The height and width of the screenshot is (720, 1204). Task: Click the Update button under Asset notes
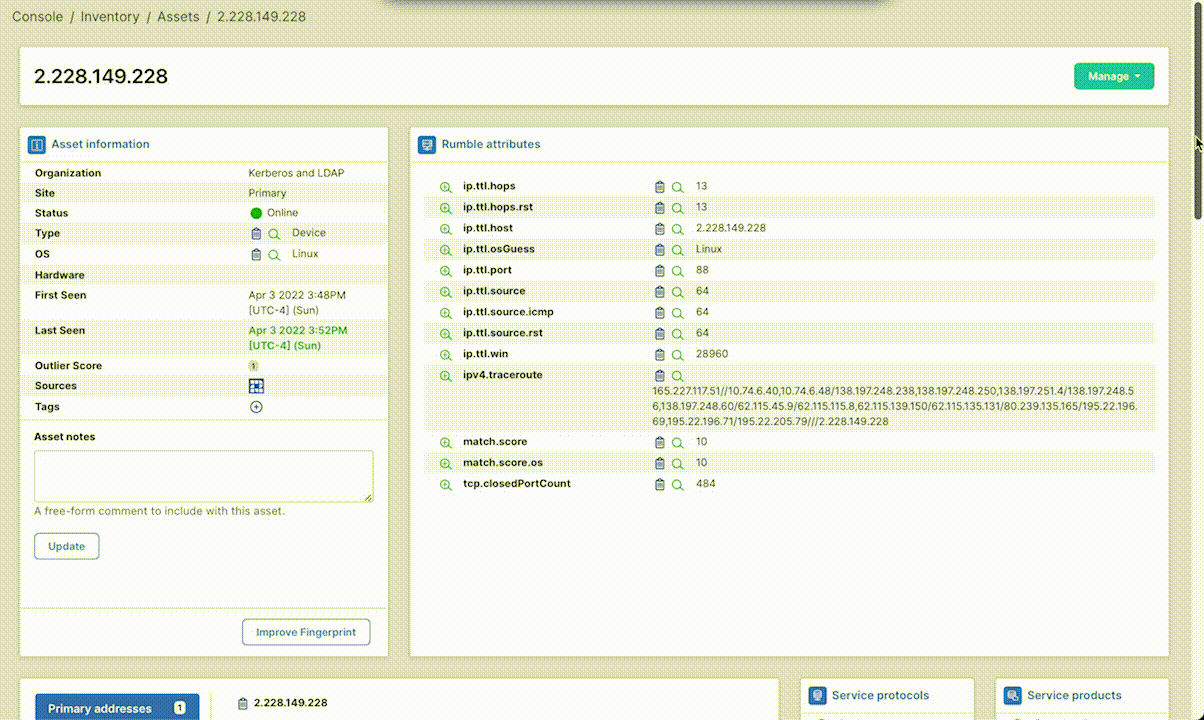click(x=66, y=546)
